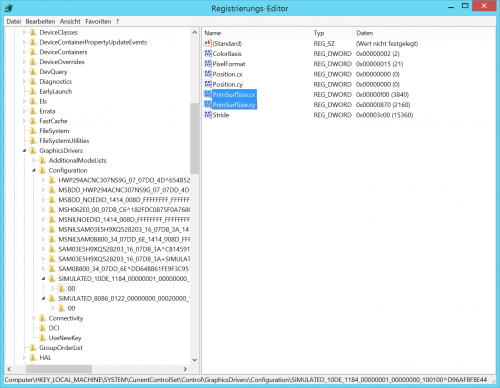Select the Stride value icon
This screenshot has height=388, width=500.
click(x=208, y=115)
